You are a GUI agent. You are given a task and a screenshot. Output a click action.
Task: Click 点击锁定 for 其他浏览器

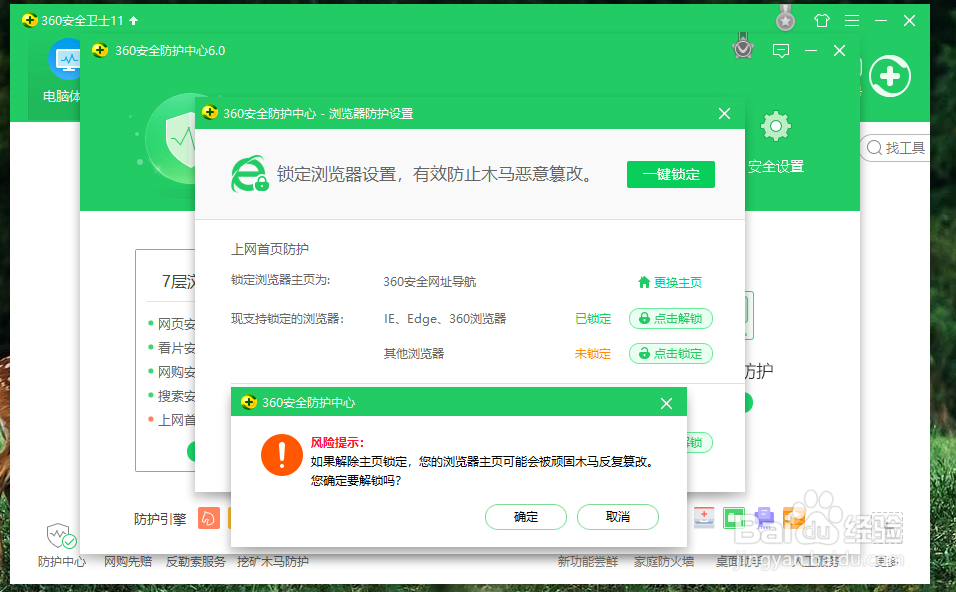pos(671,354)
